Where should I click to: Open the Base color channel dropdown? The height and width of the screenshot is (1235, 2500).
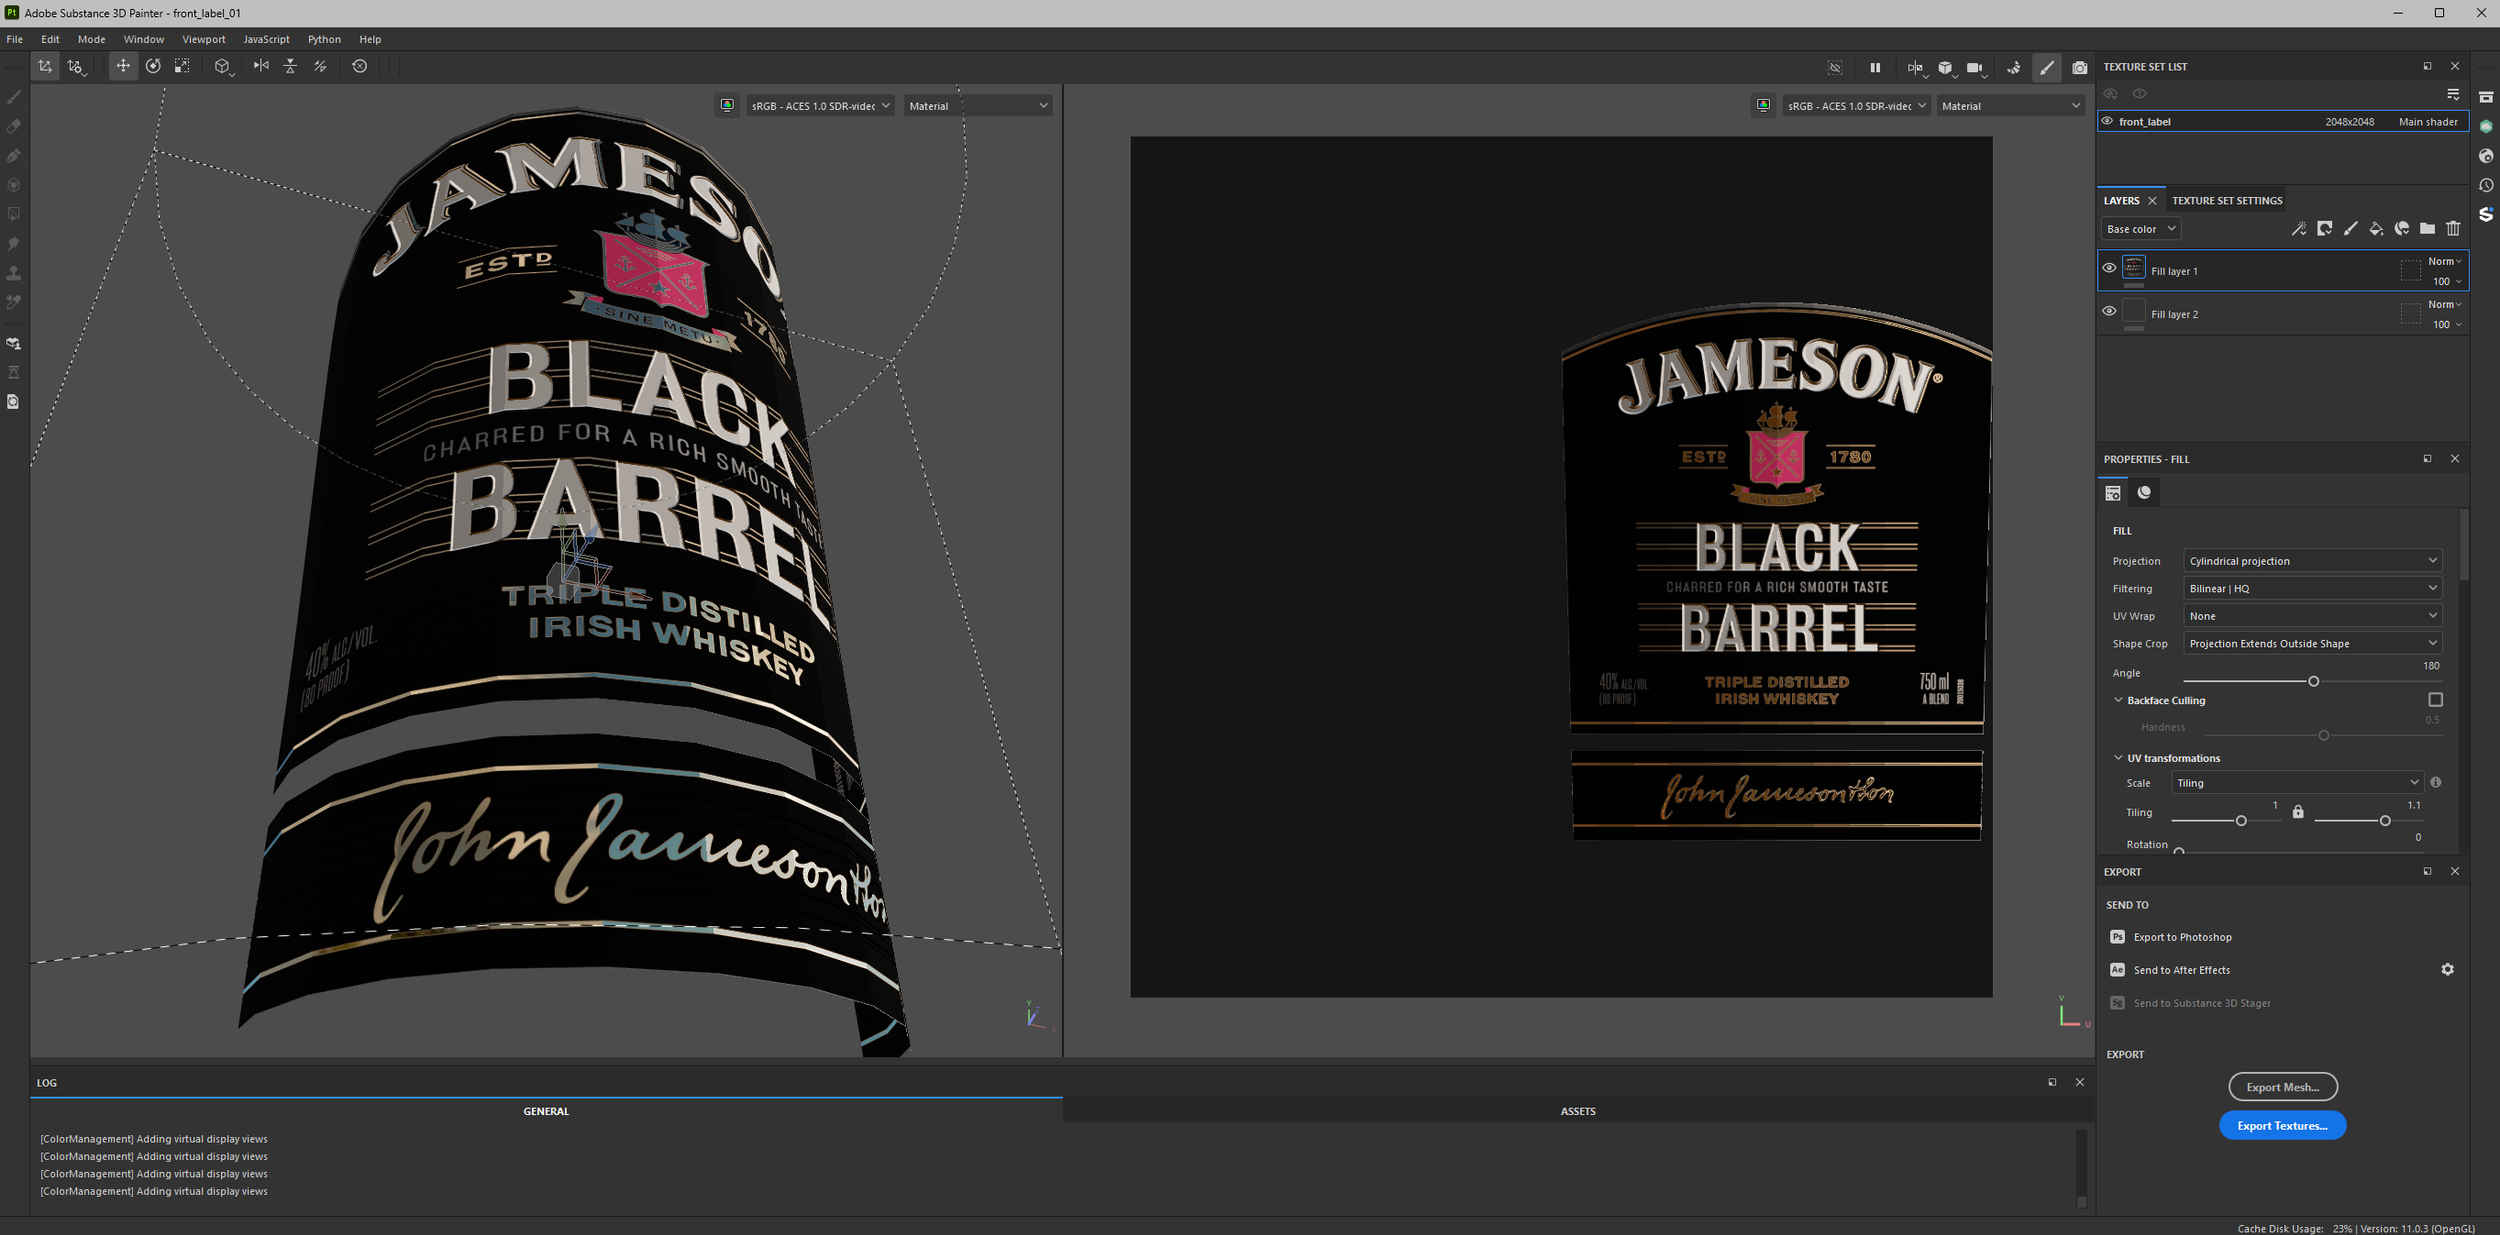coord(2140,229)
